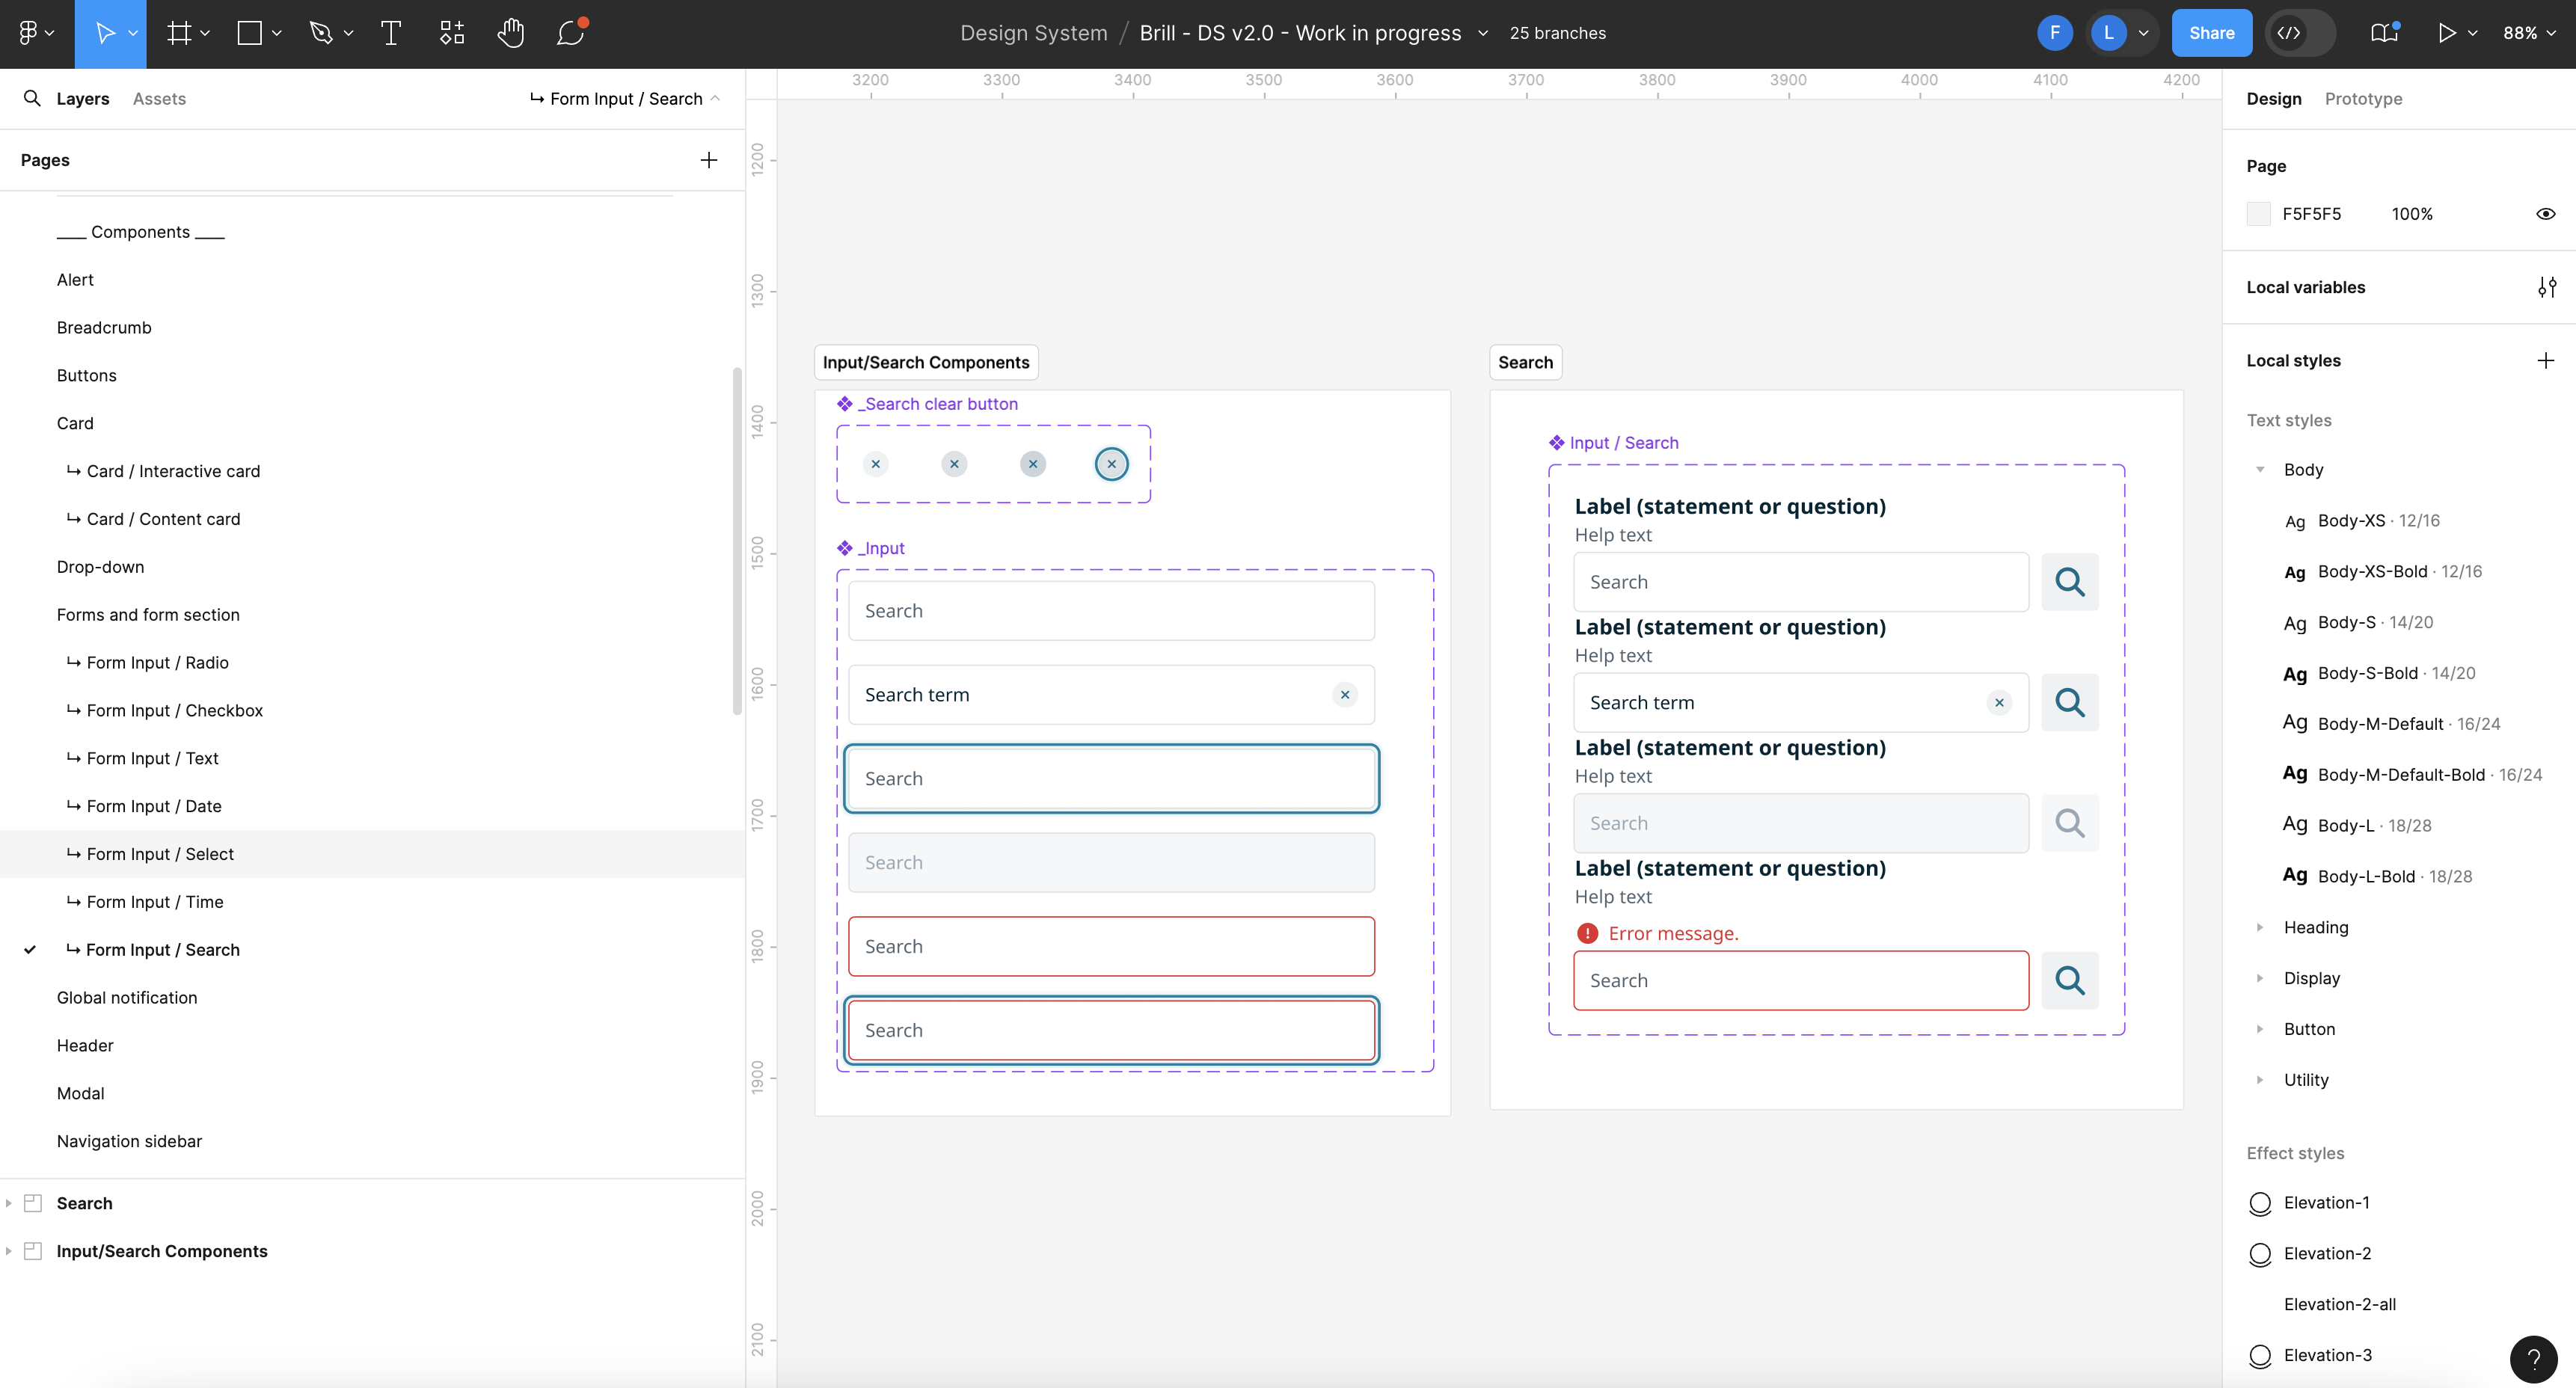The image size is (2576, 1388).
Task: Select the Pen tool
Action: click(x=320, y=32)
